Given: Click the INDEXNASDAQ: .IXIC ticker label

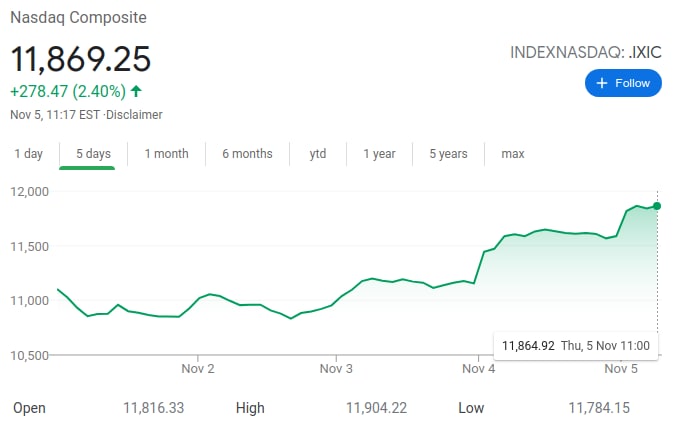Looking at the screenshot, I should (586, 53).
